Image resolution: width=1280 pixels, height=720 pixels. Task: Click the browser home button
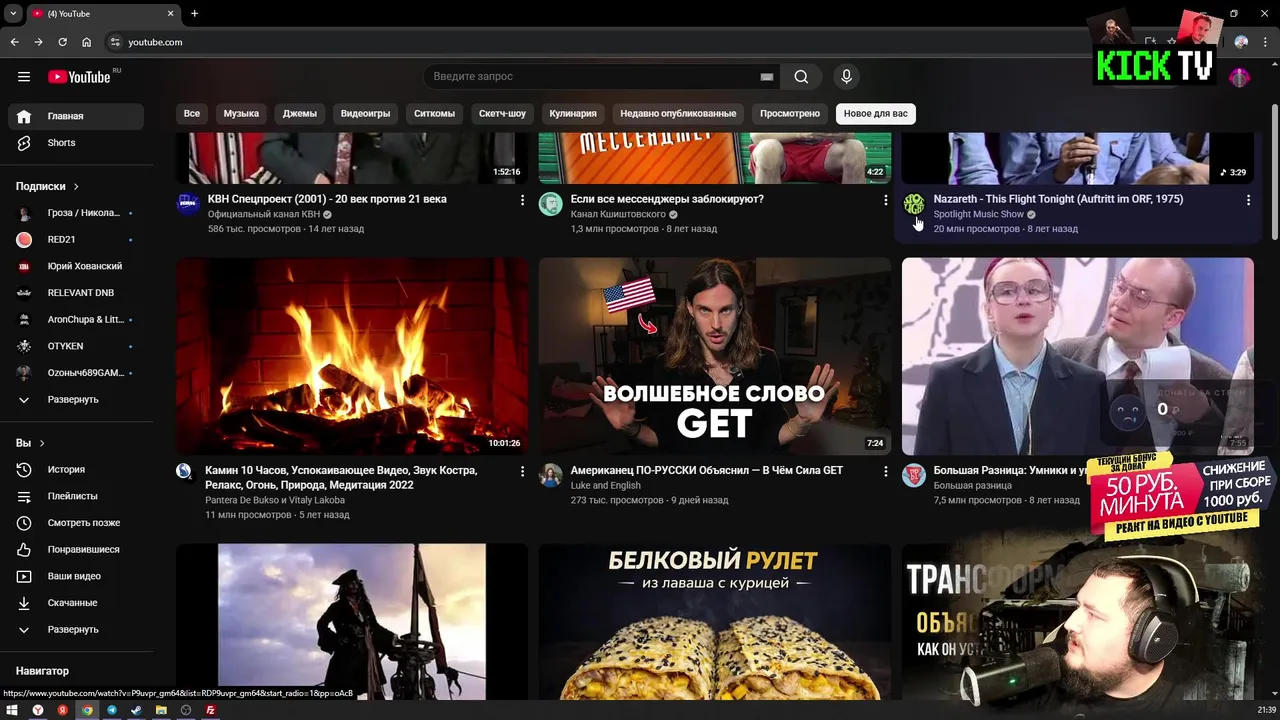coord(86,42)
